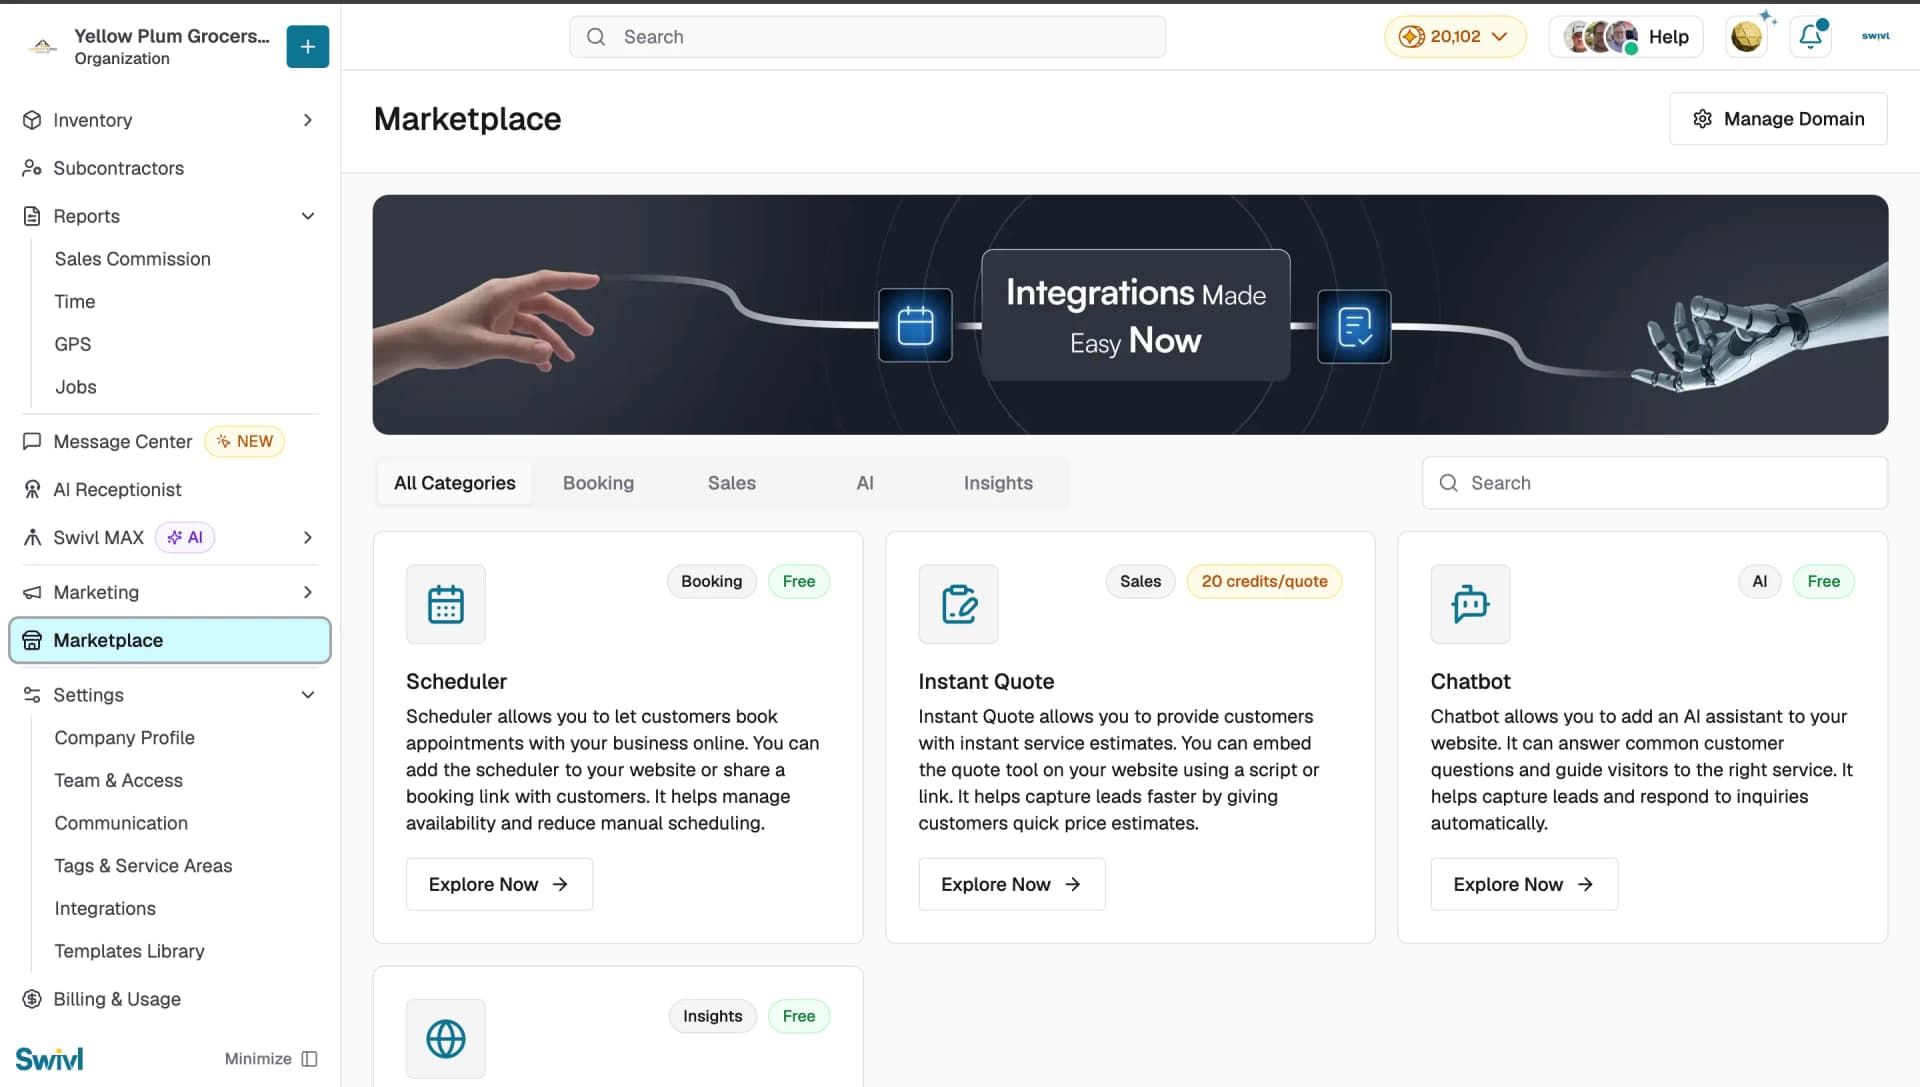
Task: Click the Booking tag on Scheduler card
Action: click(711, 581)
